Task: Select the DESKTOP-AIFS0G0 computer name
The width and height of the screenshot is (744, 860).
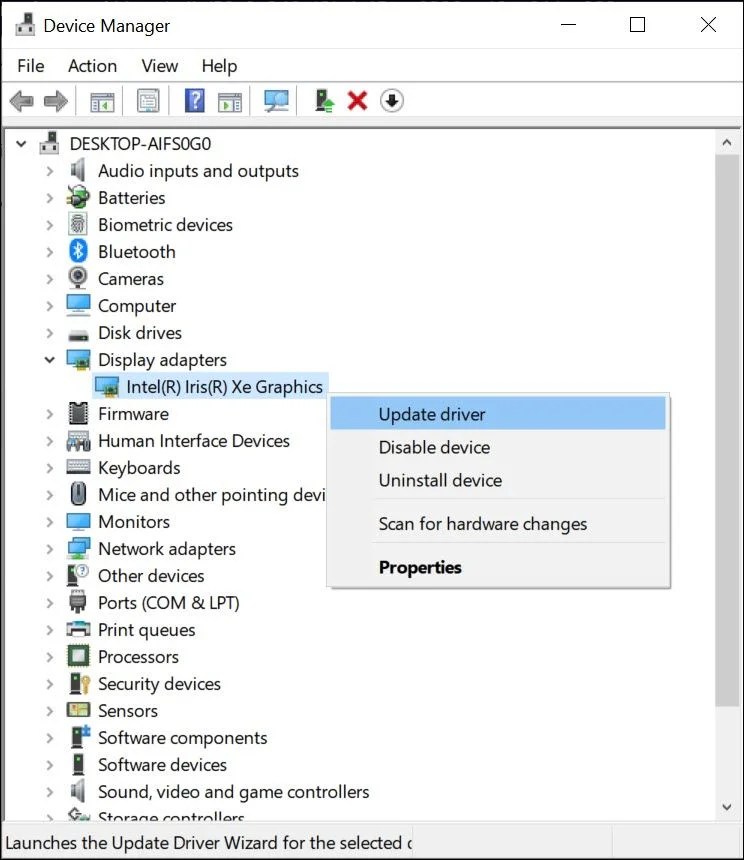Action: click(140, 144)
